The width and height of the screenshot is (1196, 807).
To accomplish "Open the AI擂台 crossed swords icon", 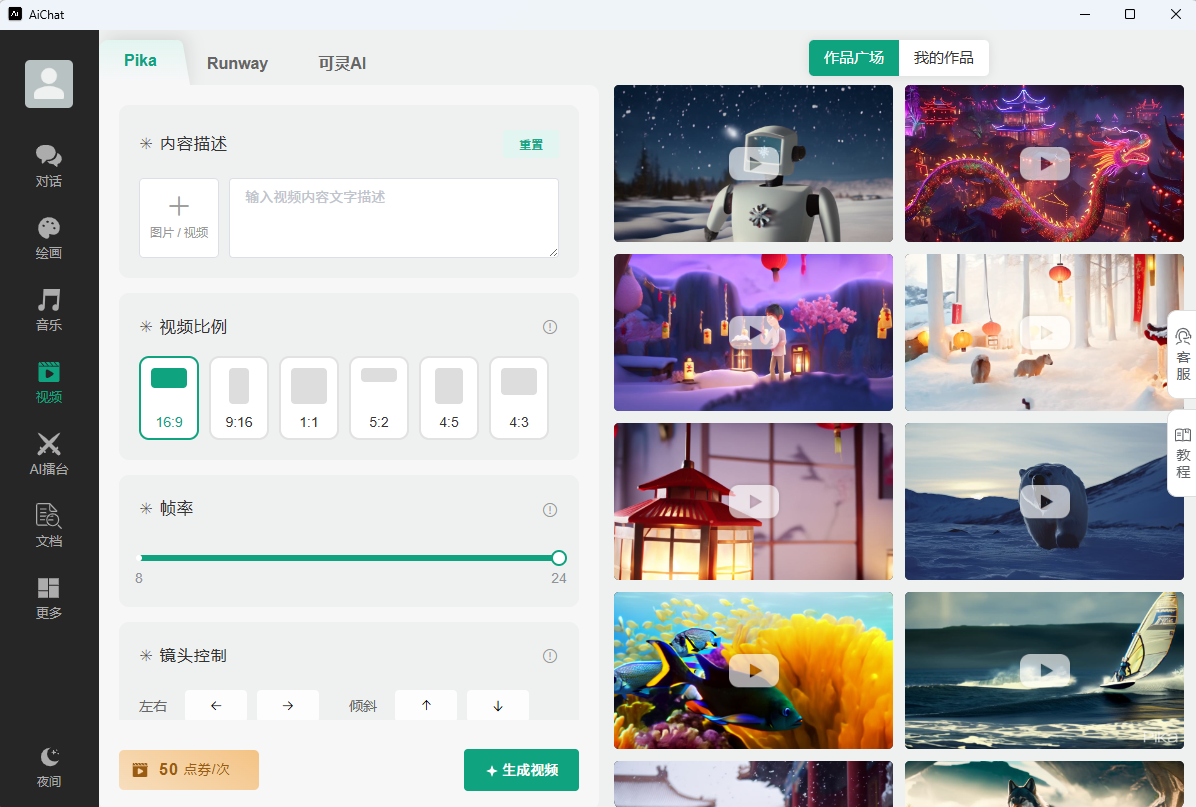I will (49, 454).
